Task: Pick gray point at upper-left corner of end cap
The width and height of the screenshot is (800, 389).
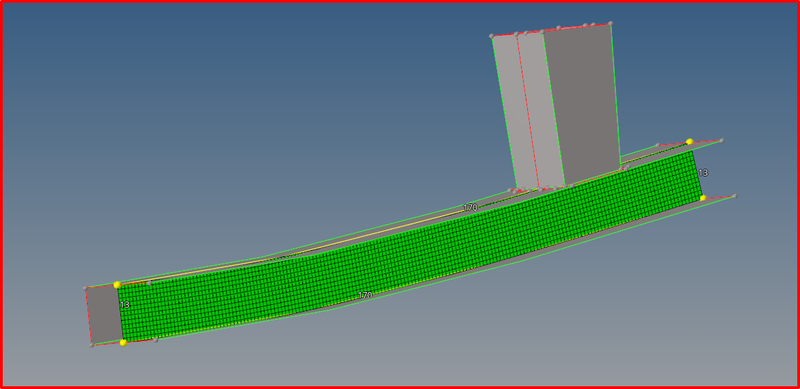Action: click(85, 288)
